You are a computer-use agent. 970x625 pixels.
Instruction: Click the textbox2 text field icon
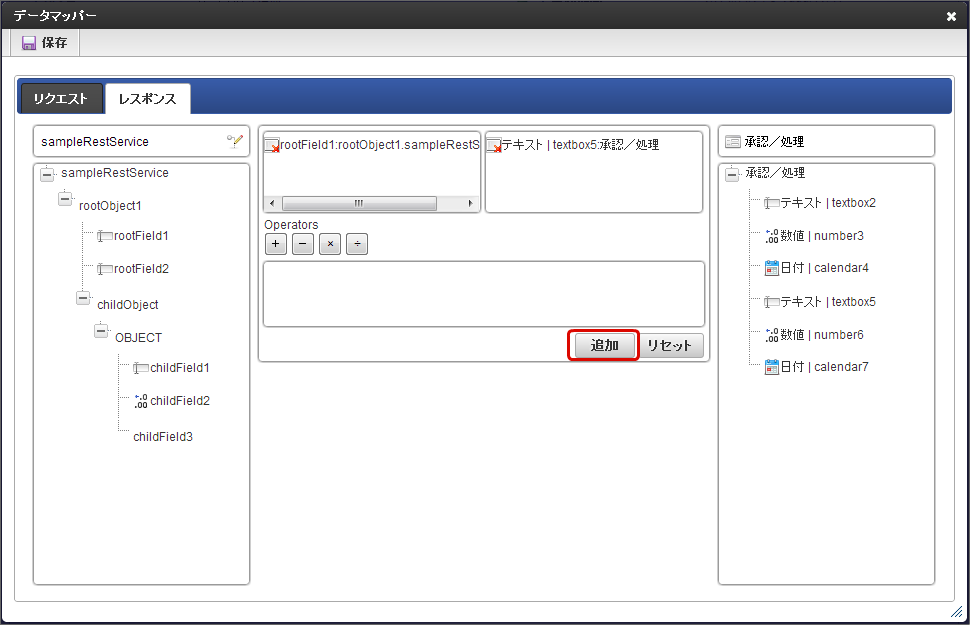(771, 203)
